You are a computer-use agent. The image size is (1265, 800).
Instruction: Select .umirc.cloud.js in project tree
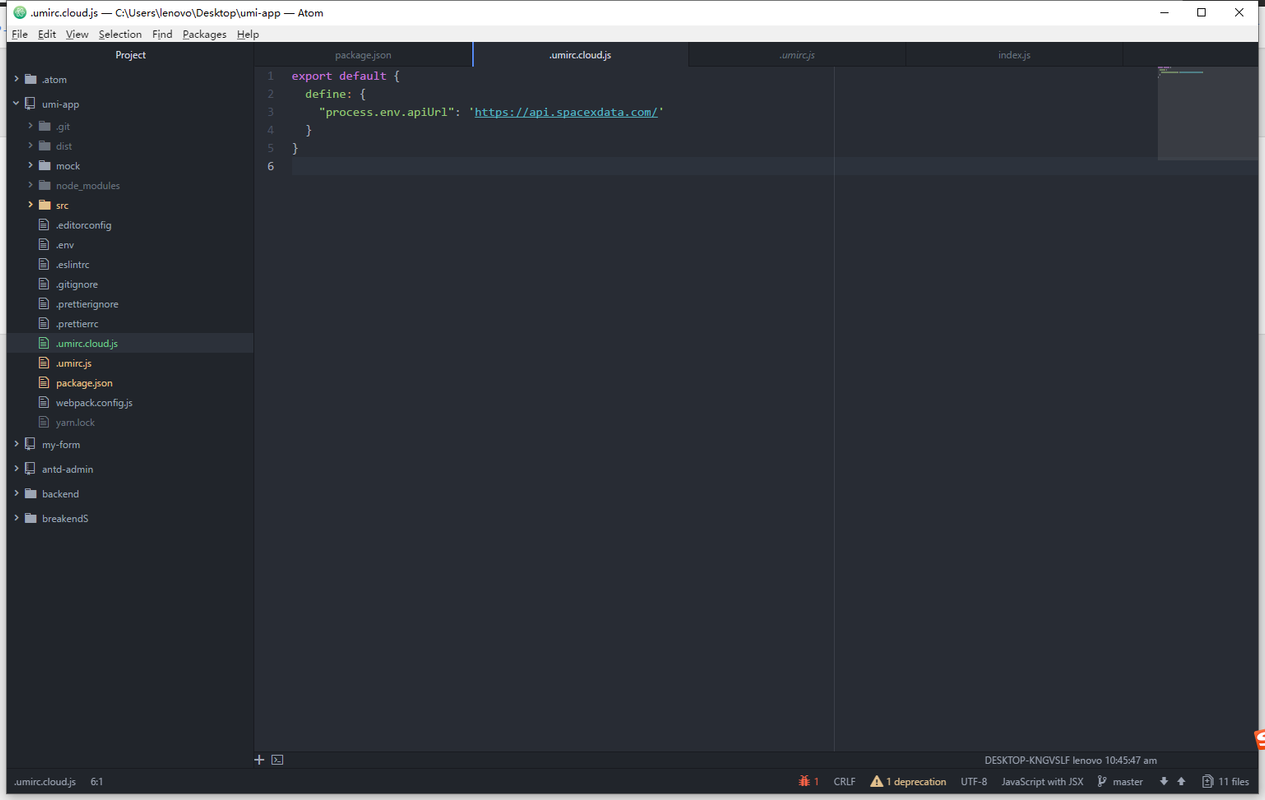(x=130, y=343)
